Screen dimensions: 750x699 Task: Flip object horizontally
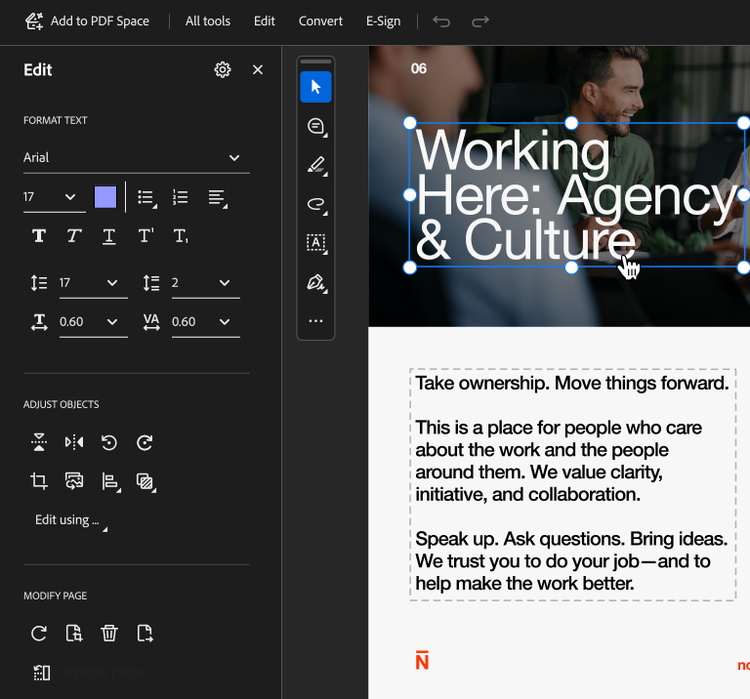(74, 442)
